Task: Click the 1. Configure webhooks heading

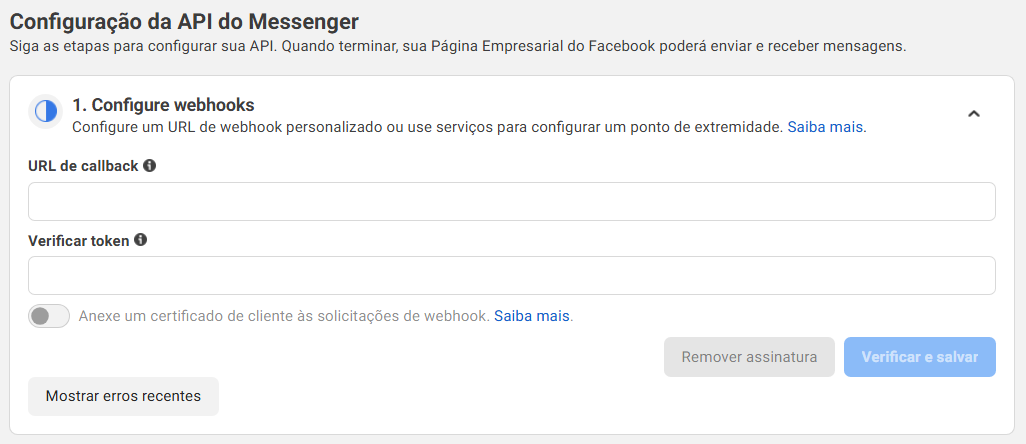Action: point(163,105)
